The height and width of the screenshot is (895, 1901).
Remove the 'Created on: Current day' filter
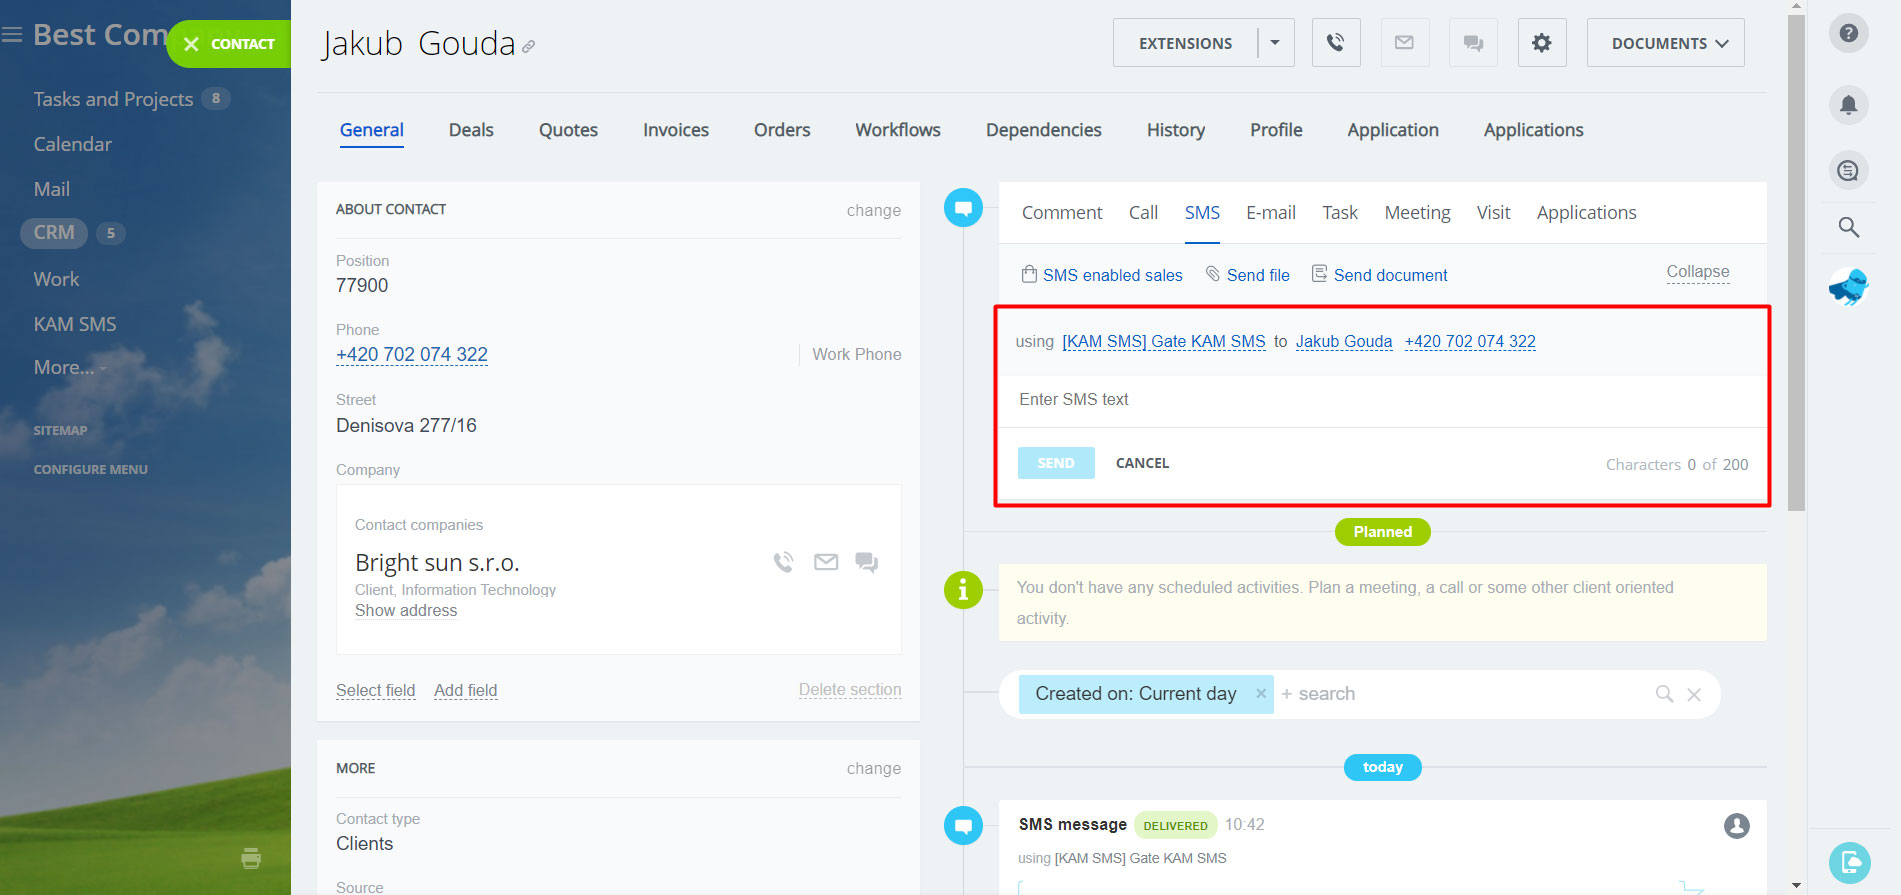1261,693
